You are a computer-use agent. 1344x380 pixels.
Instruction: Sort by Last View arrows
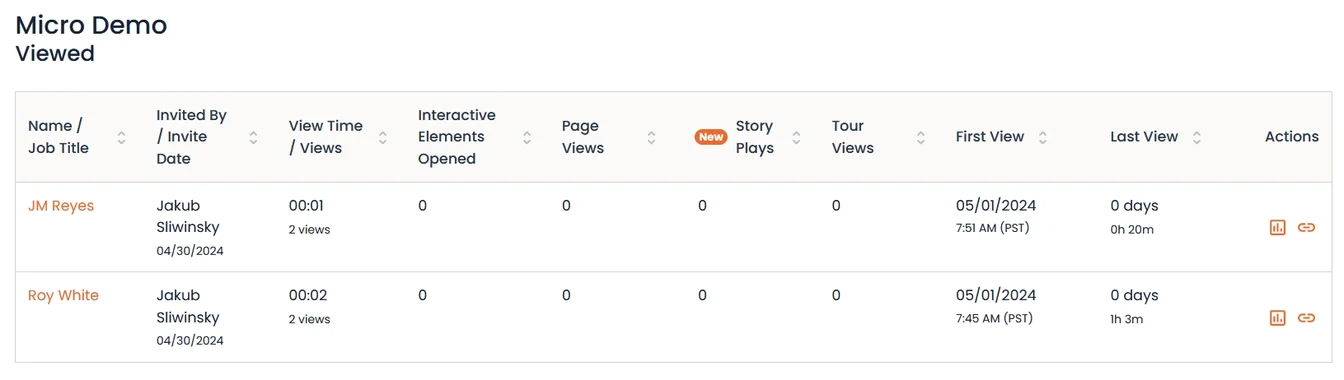[x=1197, y=137]
